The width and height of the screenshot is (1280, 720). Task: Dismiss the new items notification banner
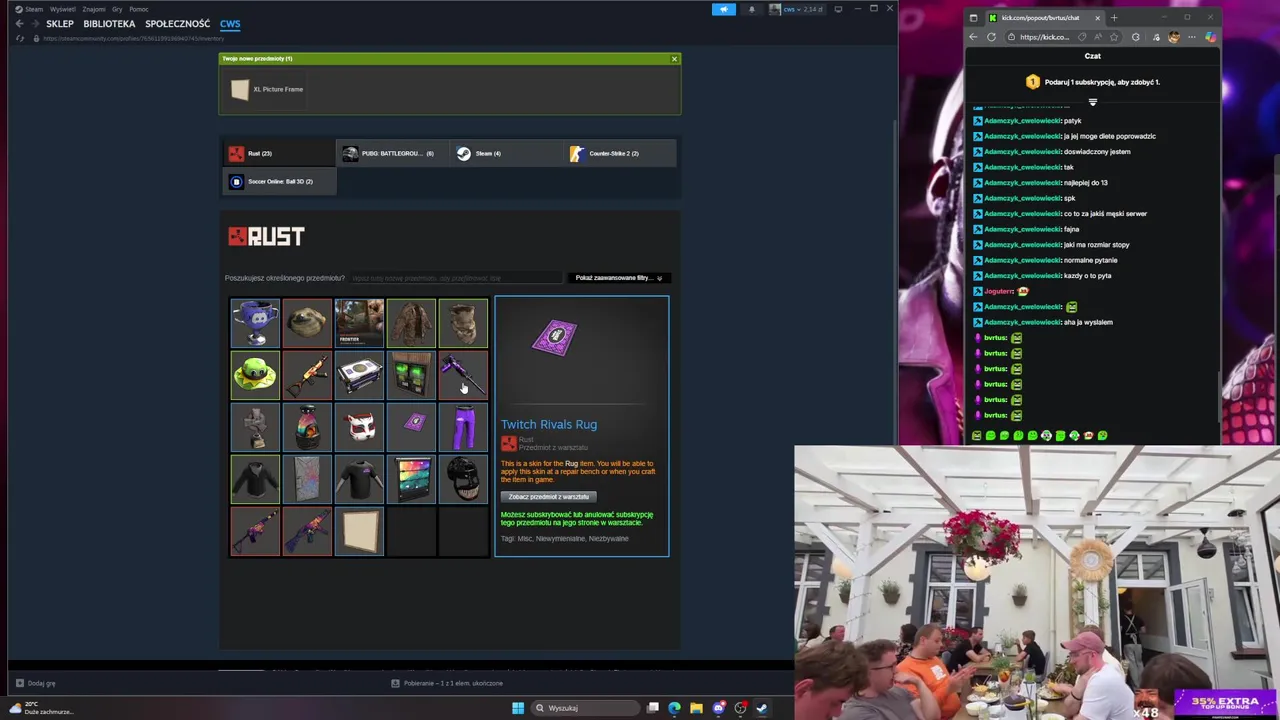(x=674, y=59)
